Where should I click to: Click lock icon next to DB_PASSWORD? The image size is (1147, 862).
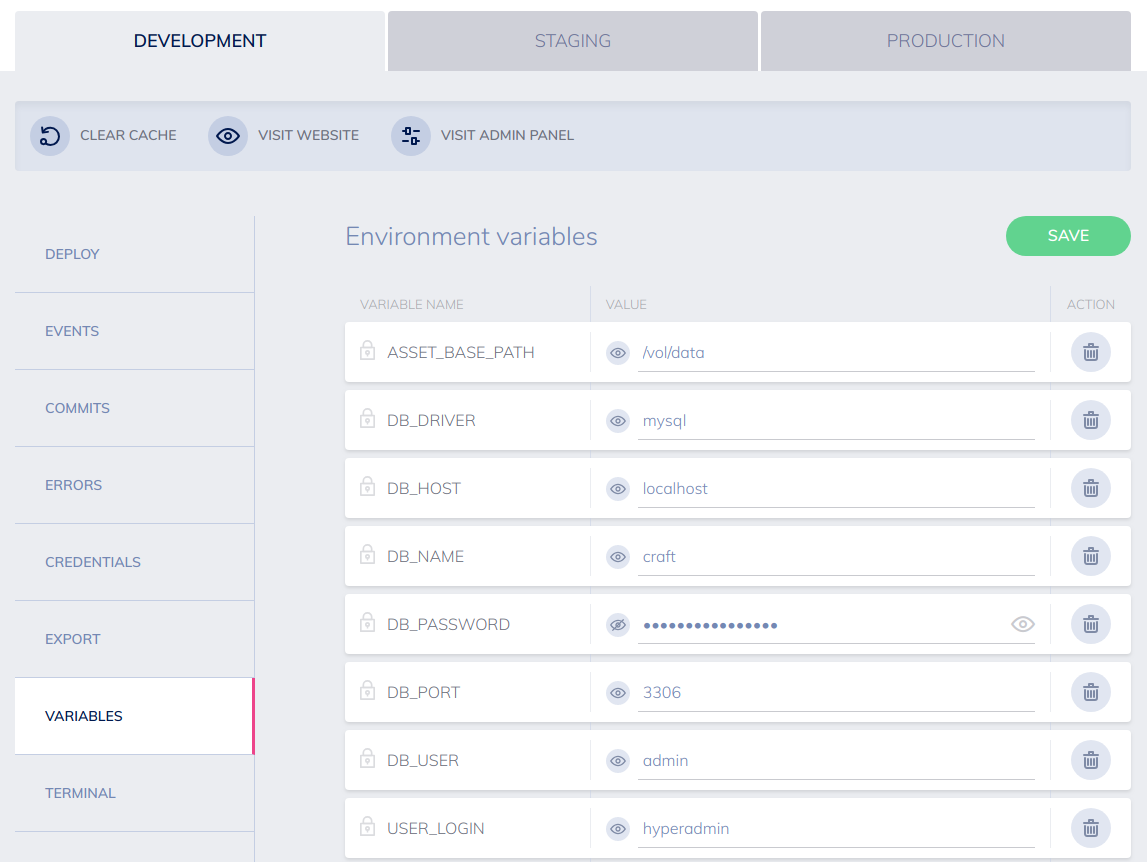pos(367,623)
